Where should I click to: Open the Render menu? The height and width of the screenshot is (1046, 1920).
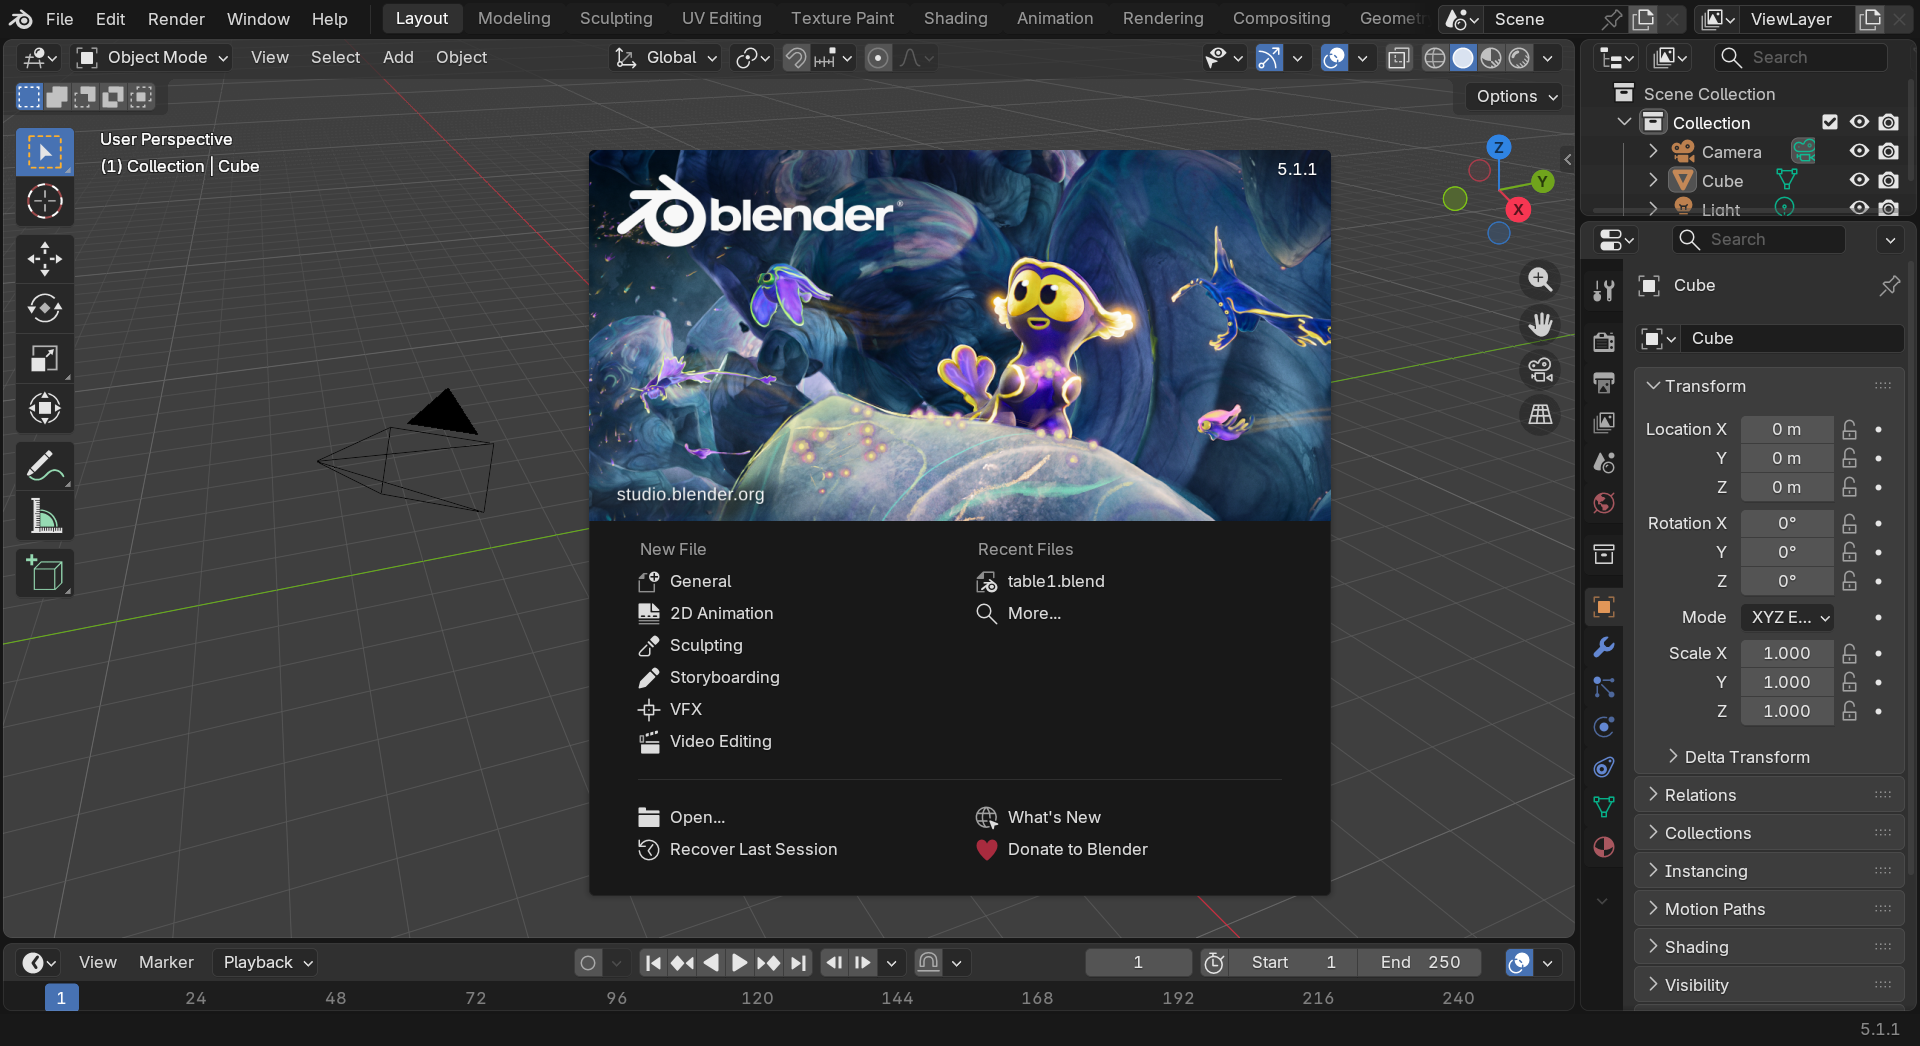[176, 19]
